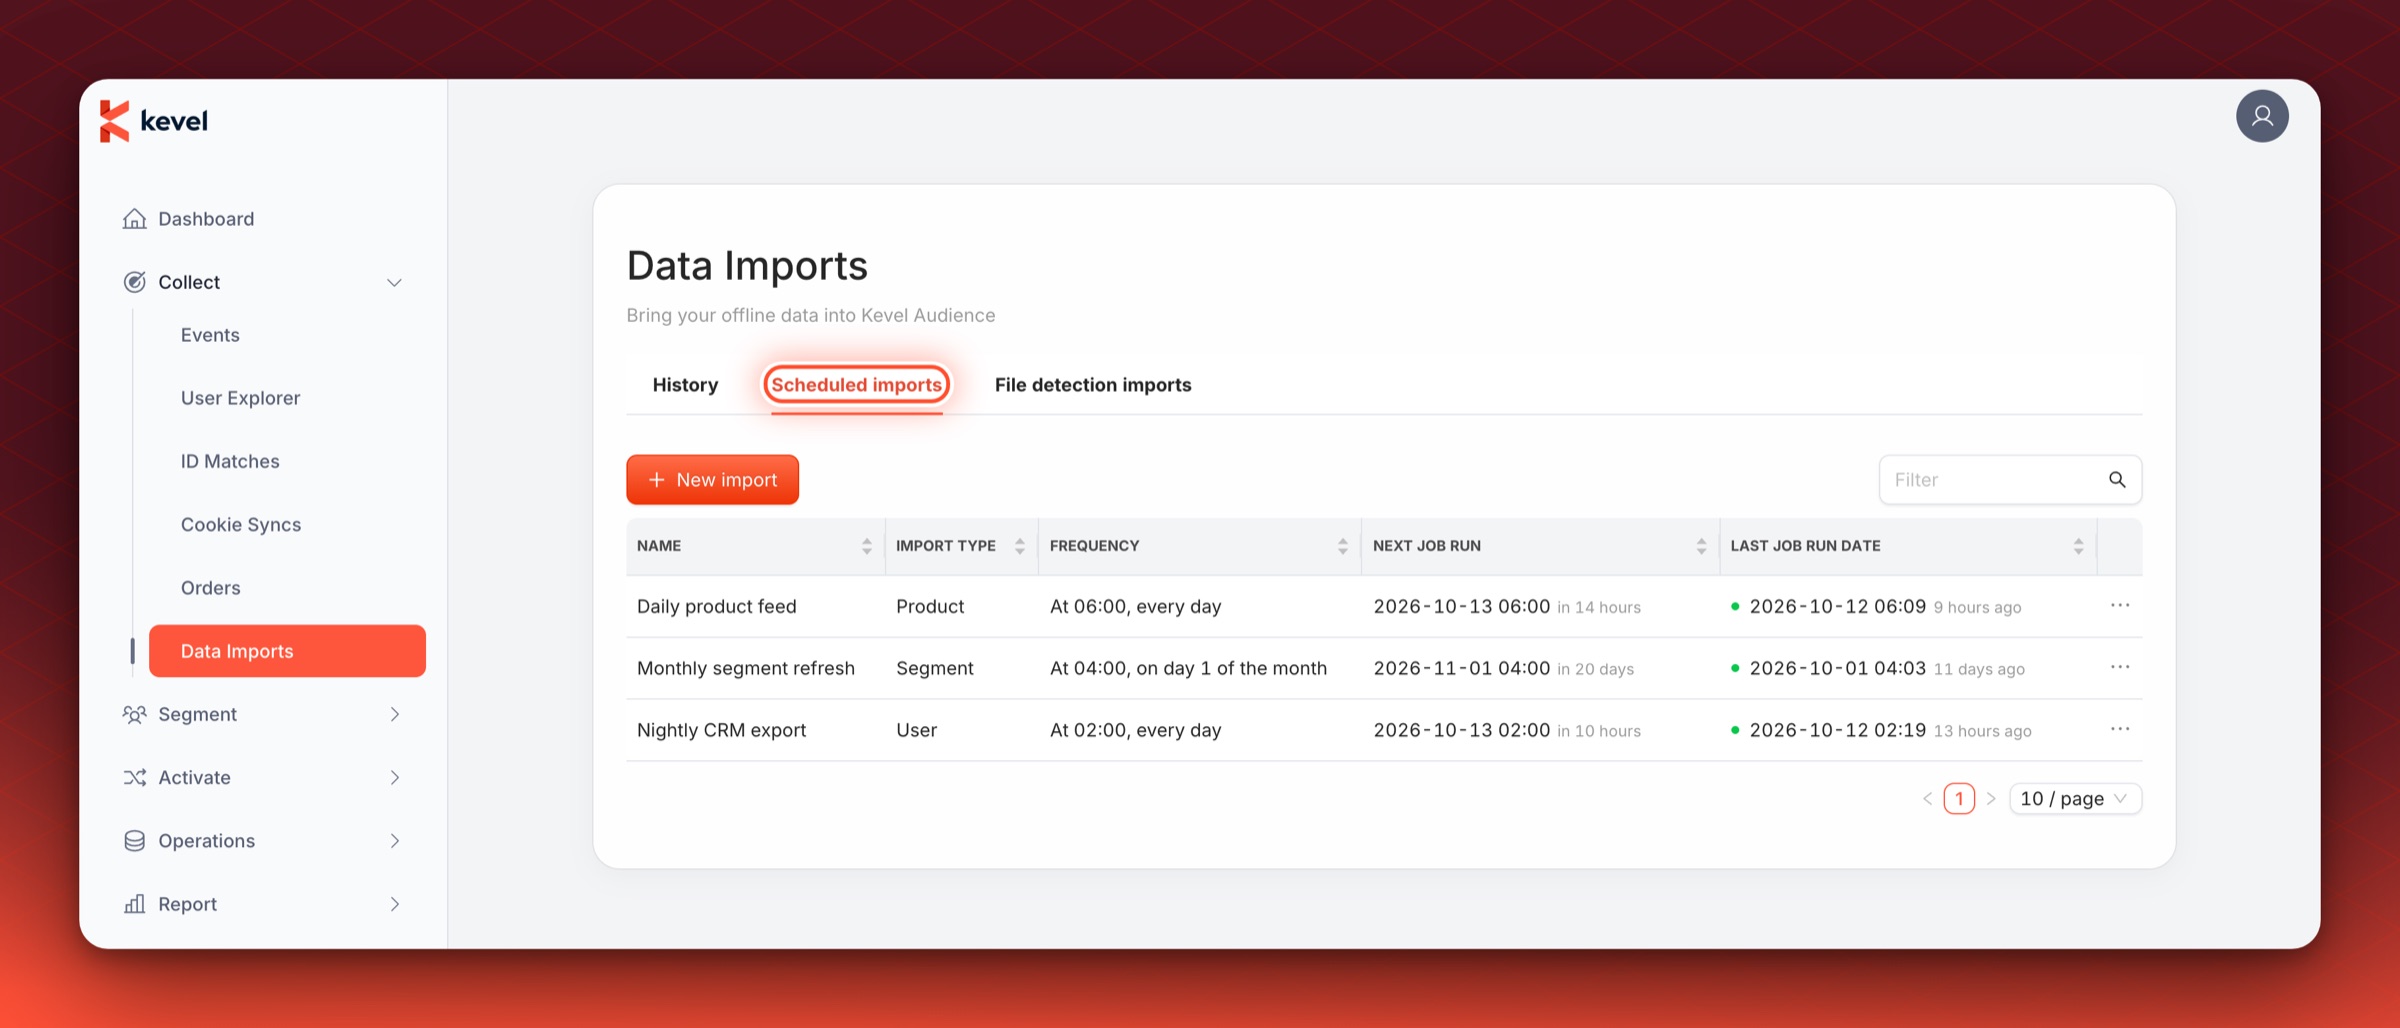Open Events in the sidebar

pos(210,335)
